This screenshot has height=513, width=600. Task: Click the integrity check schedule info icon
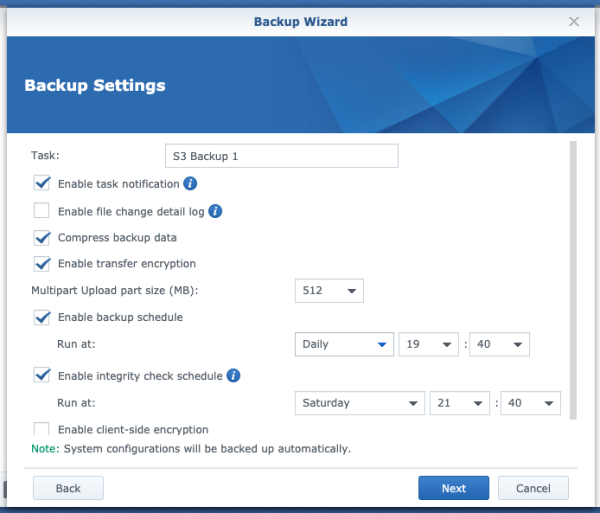click(233, 376)
